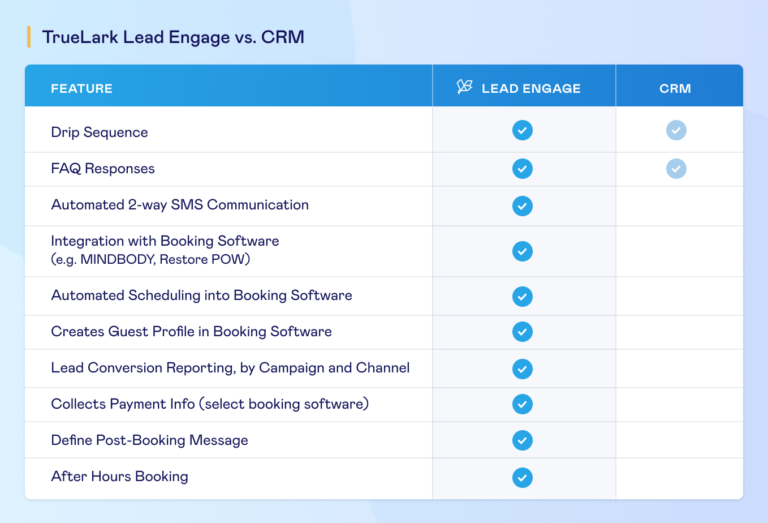Click Automated Scheduling into Booking Software text
Screen dimensions: 768x523
pos(201,295)
